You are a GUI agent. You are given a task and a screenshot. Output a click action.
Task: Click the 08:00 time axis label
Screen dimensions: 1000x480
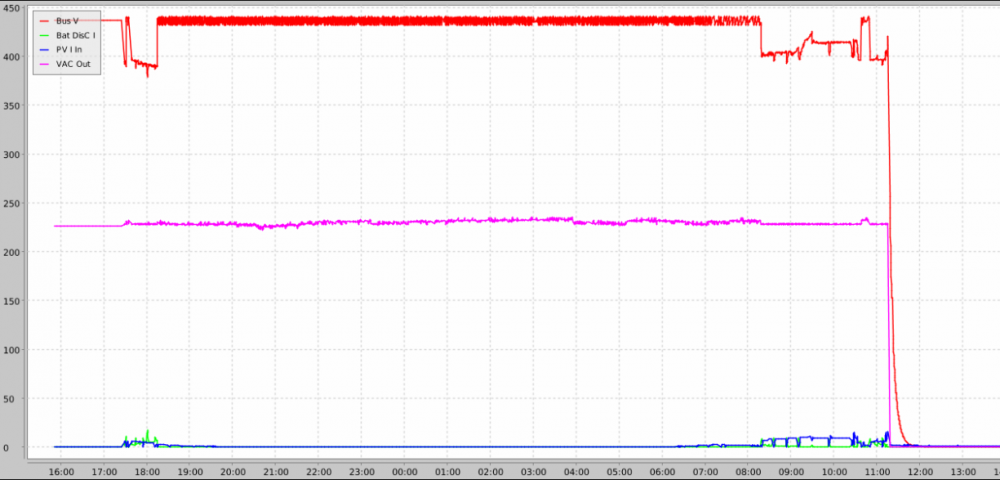point(747,472)
